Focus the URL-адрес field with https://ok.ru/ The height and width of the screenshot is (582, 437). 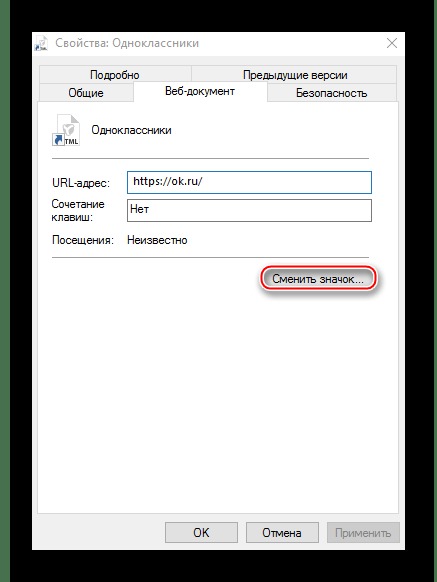pos(249,182)
